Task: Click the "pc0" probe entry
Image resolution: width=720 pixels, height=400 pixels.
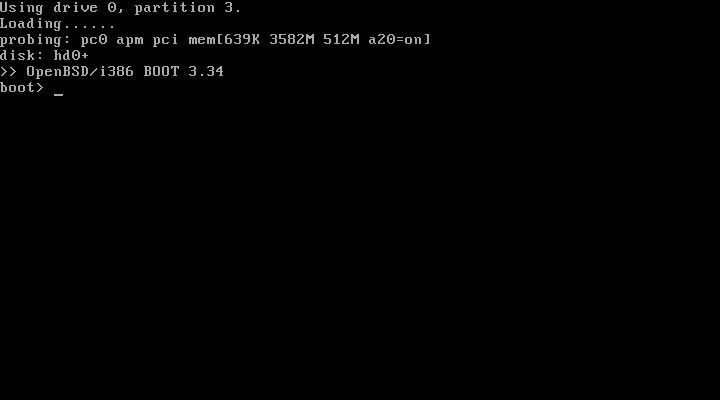Action: (94, 41)
